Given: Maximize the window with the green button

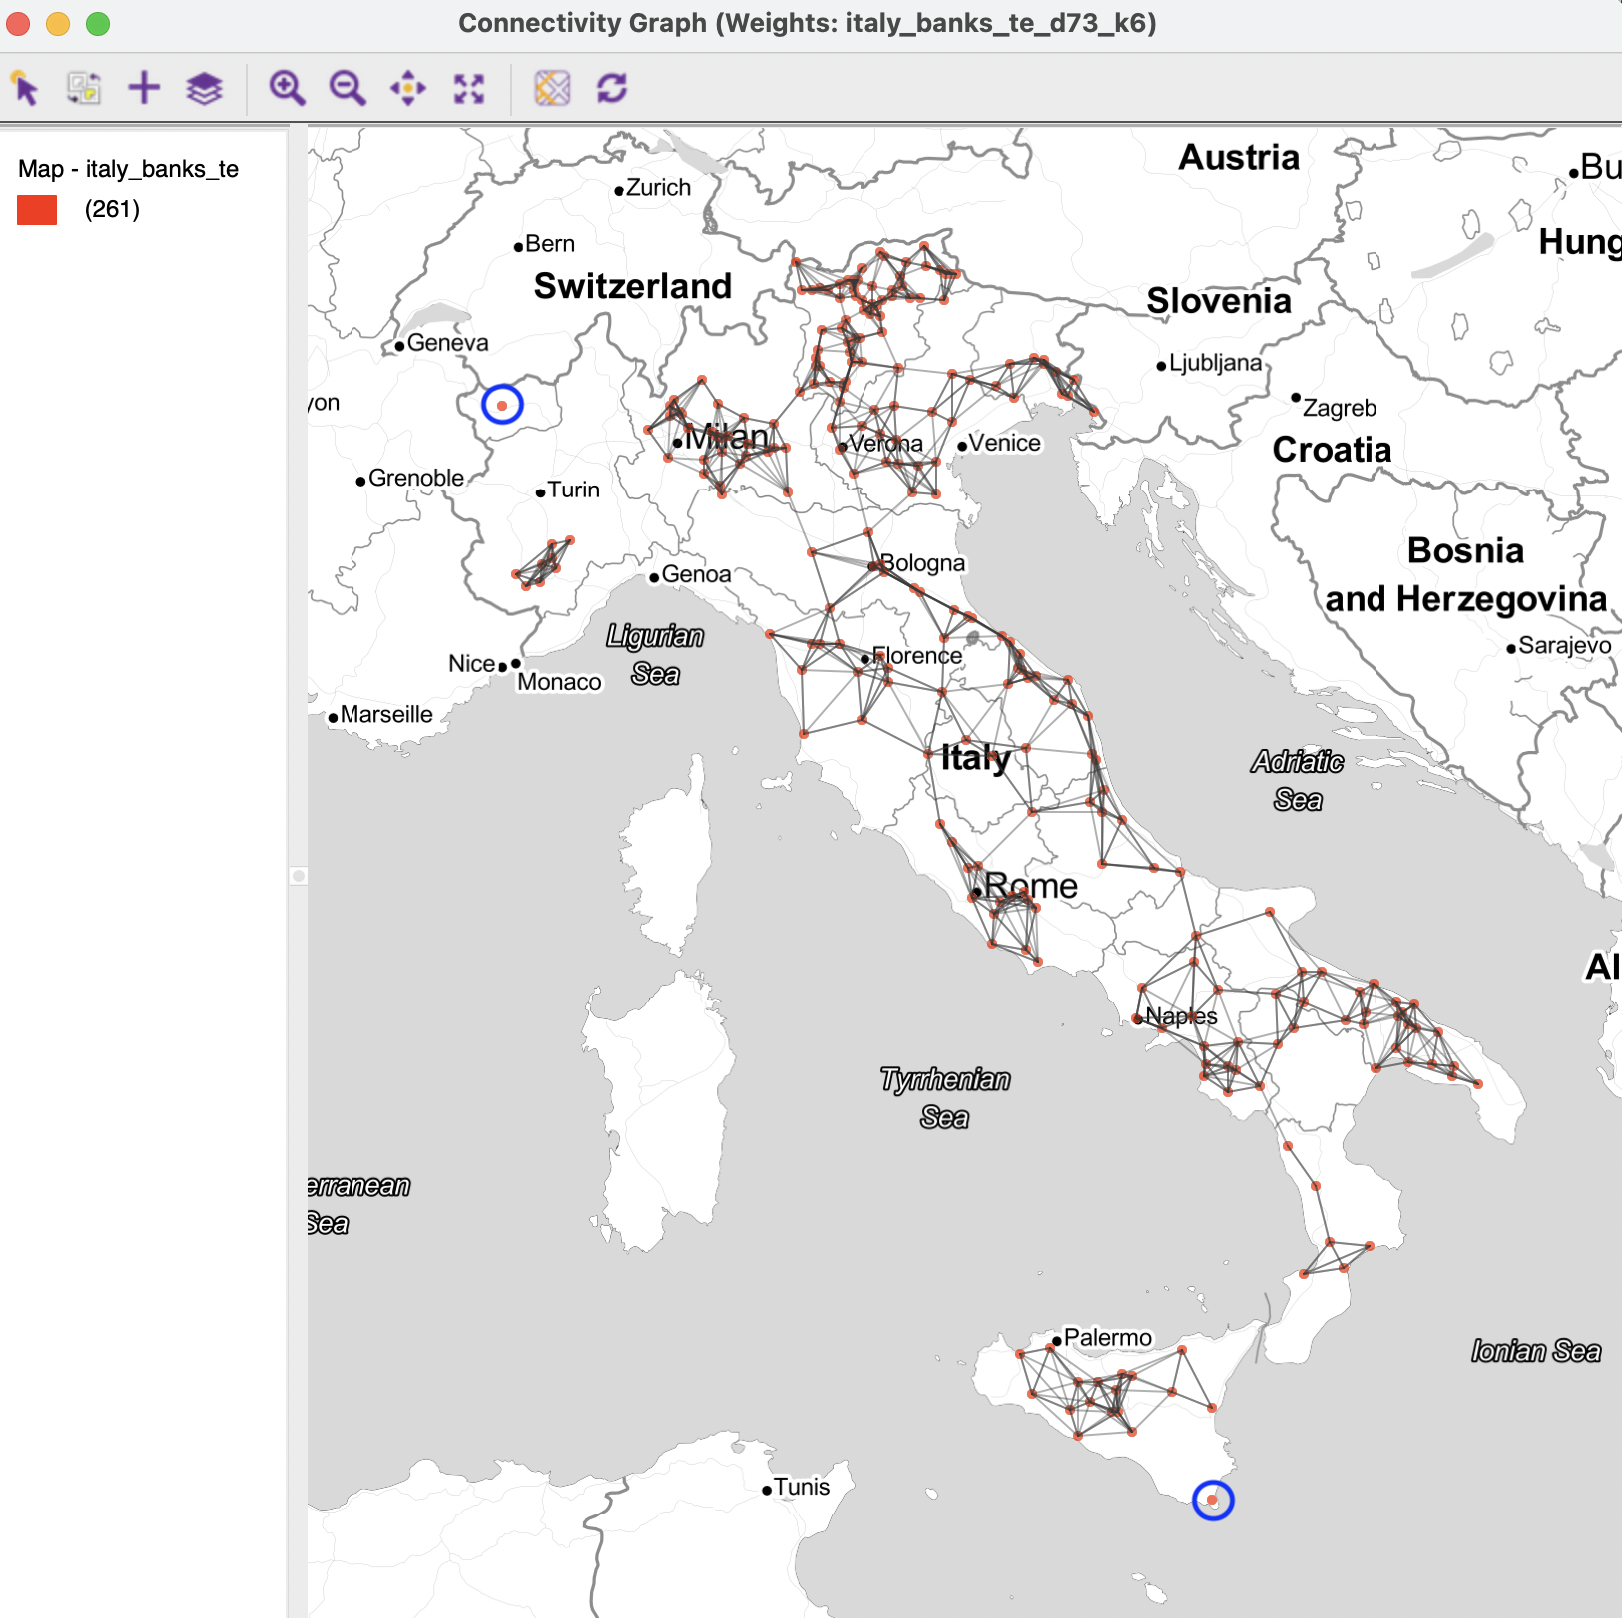Looking at the screenshot, I should coord(98,23).
